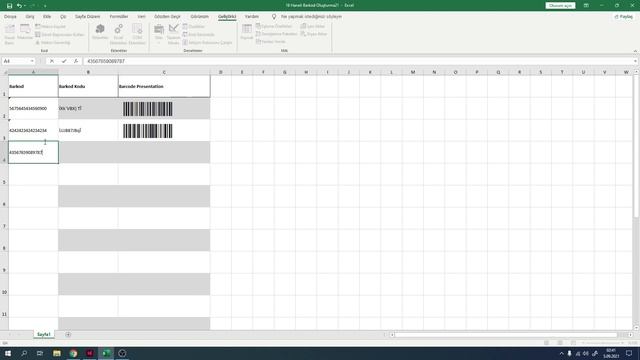The image size is (640, 360).
Task: Click İçeri Aktar XML import
Action: point(313,26)
